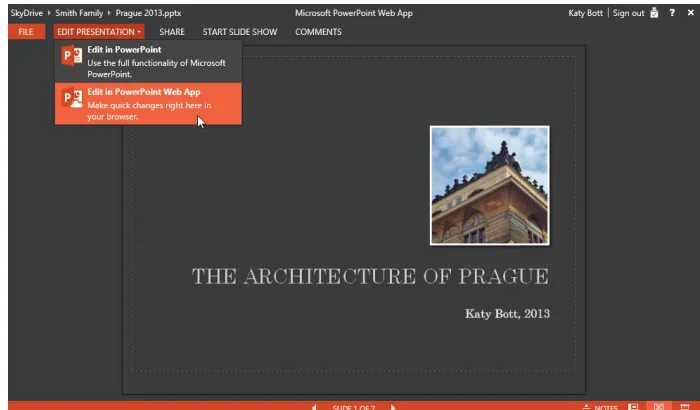Choose Edit in PowerPoint desktop option
700x410 pixels.
148,62
